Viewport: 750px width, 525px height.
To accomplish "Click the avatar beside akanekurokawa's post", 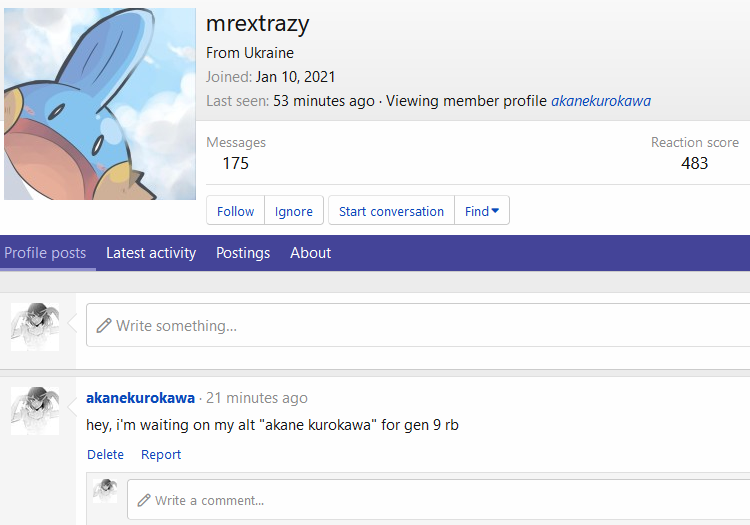I will point(35,410).
